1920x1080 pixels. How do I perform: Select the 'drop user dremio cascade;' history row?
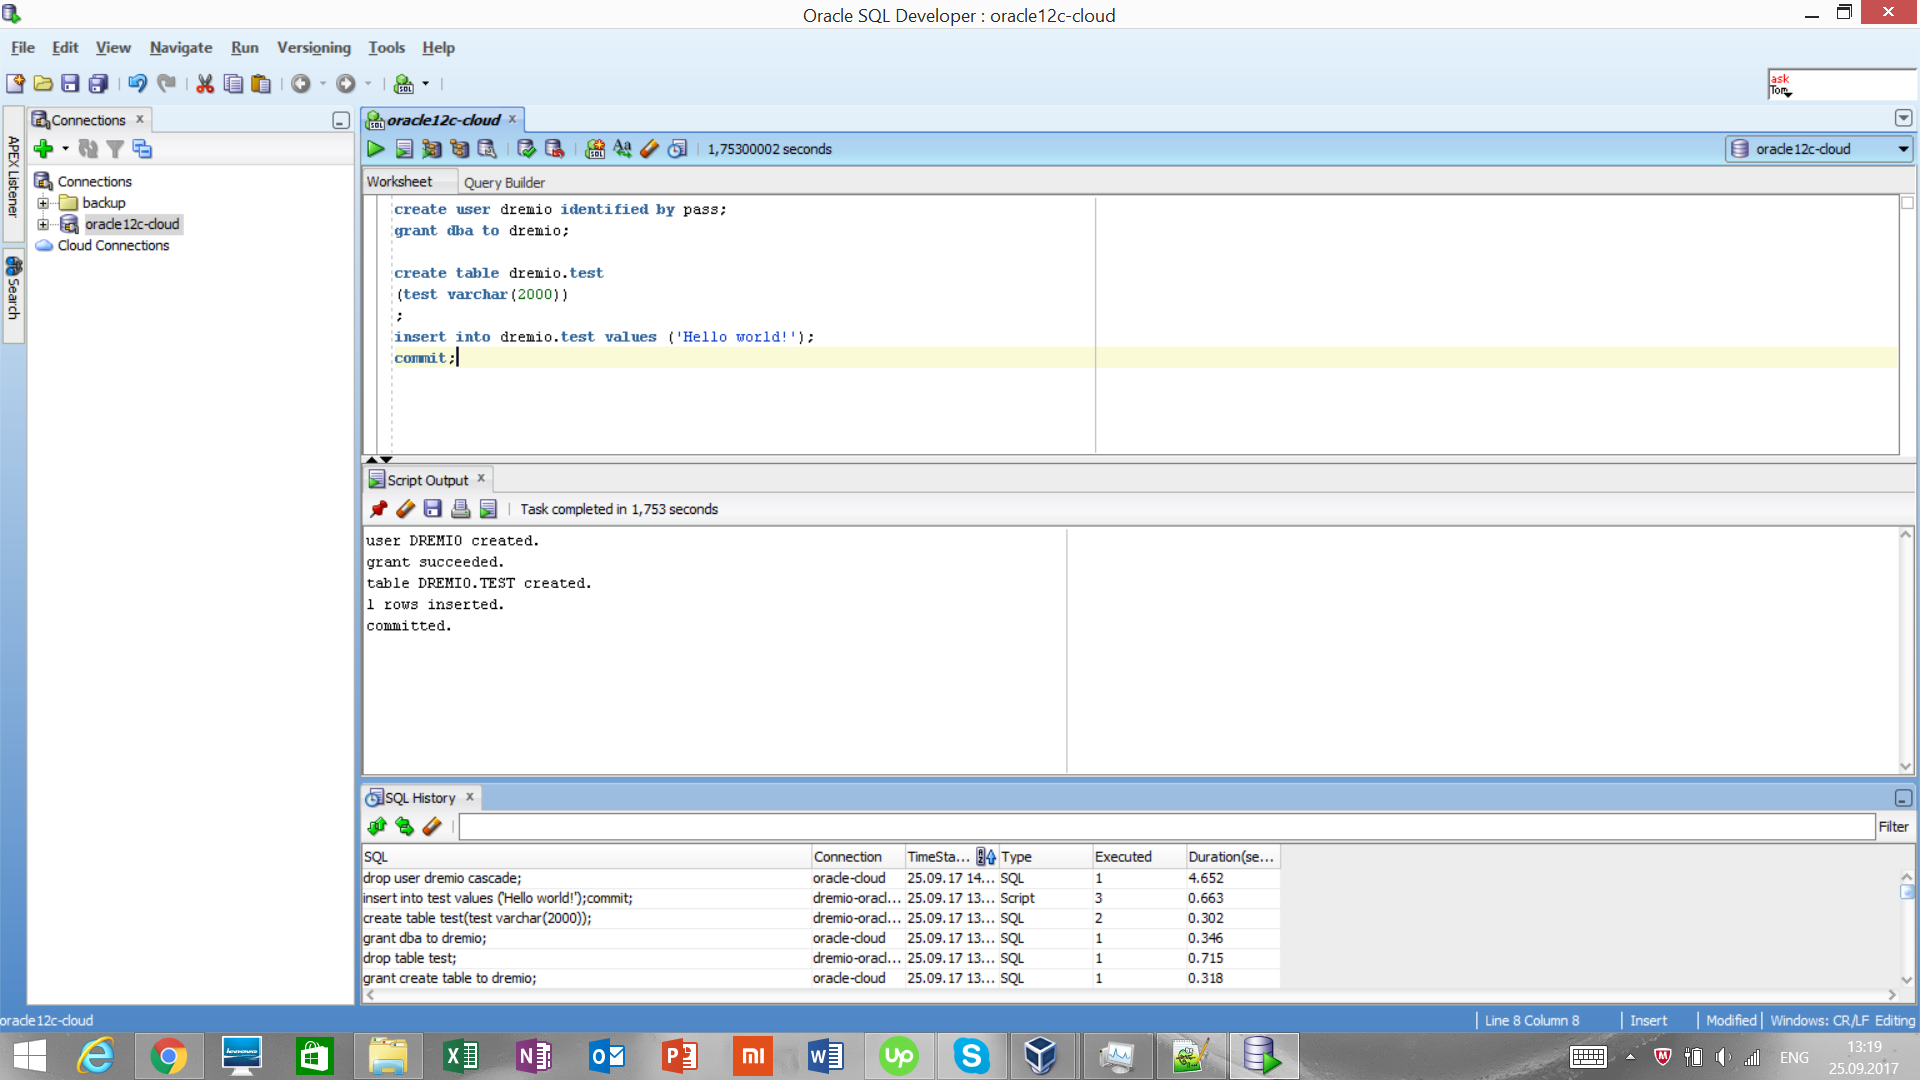pos(442,878)
